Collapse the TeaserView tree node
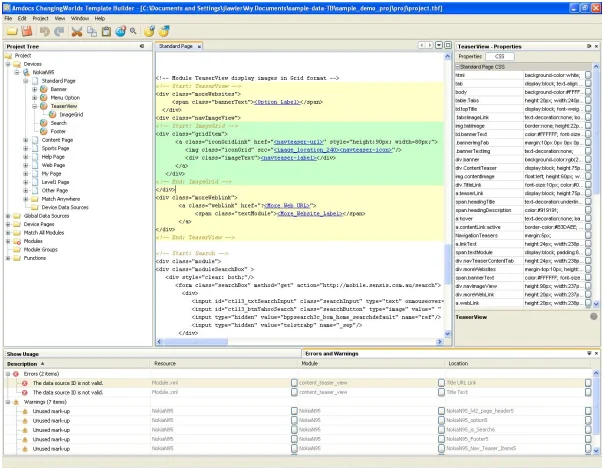Viewport: 604px width, 468px height. 34,106
